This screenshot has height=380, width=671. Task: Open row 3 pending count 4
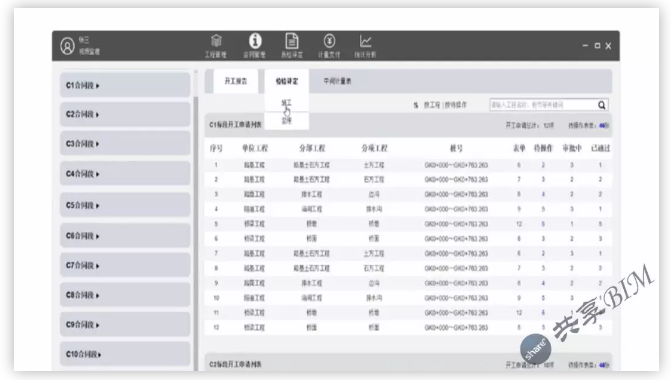[x=543, y=194]
